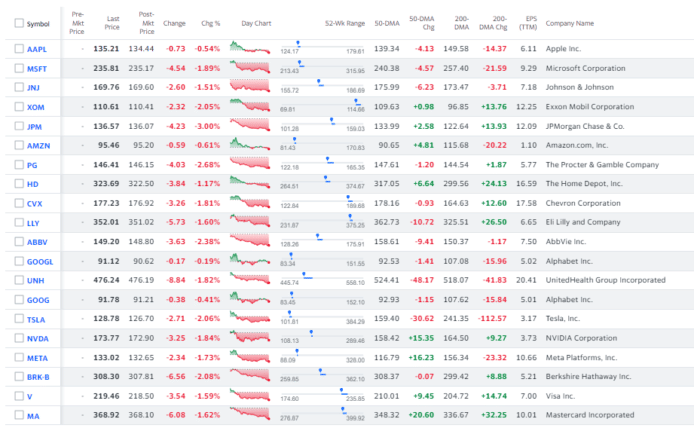
Task: Click the 17.58 EPS value for Chevron
Action: 526,203
